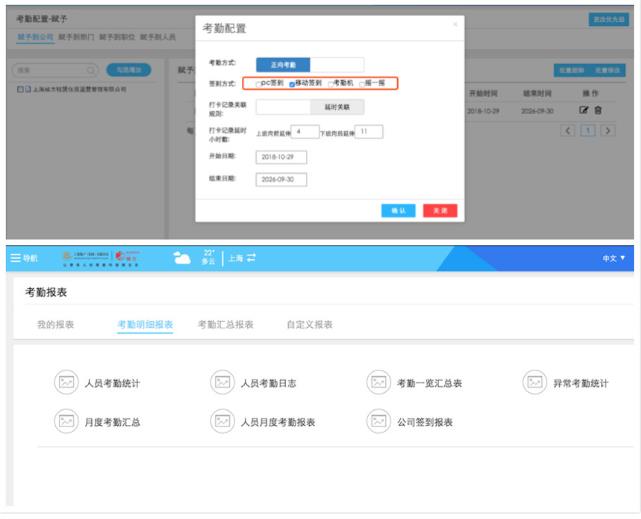The width and height of the screenshot is (641, 519).
Task: Switch to the 赋予到公司 tab
Action: (x=35, y=37)
